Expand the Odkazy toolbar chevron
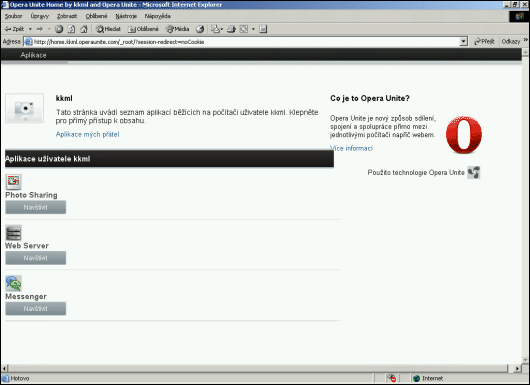Screen dimensions: 530x385 [526, 40]
